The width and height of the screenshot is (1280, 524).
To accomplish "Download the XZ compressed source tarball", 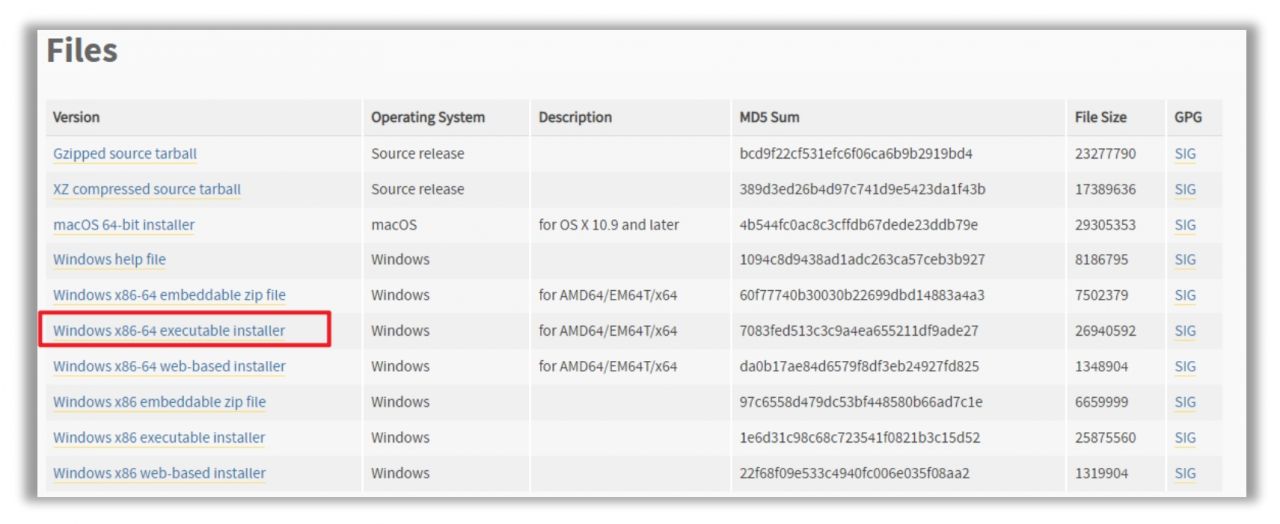I will coord(147,189).
